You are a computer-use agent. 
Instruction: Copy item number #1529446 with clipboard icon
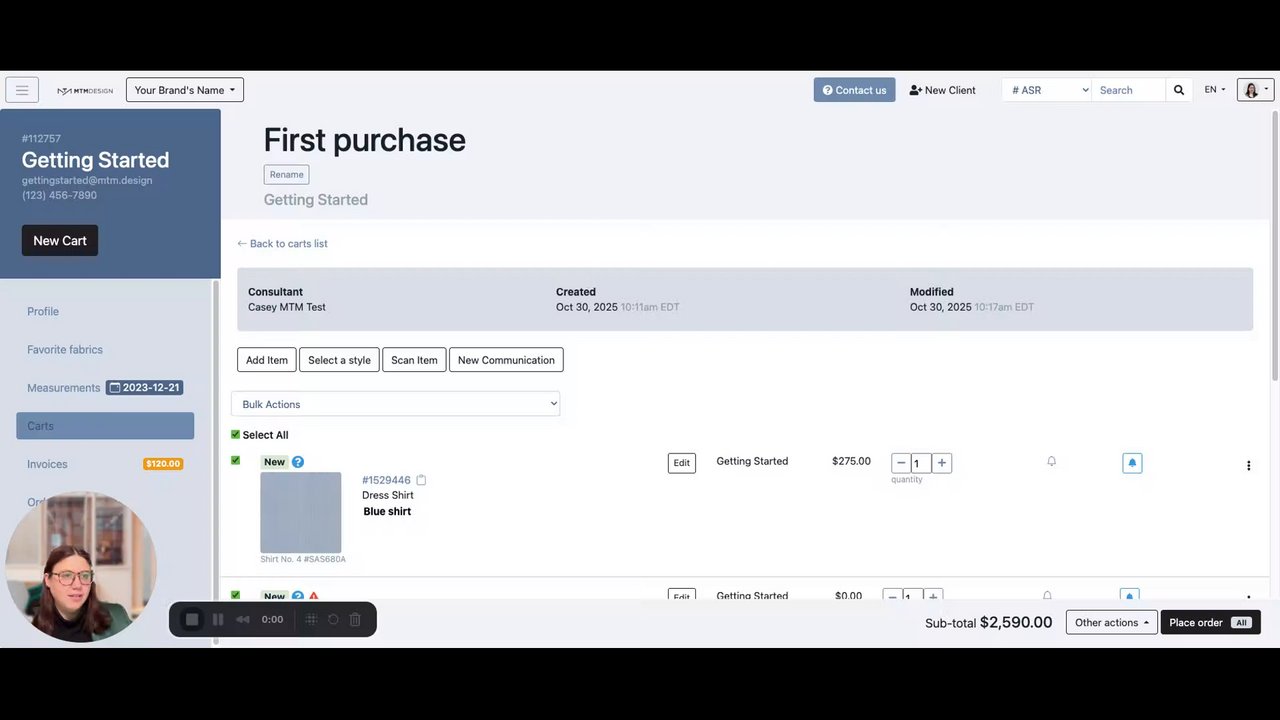(421, 480)
